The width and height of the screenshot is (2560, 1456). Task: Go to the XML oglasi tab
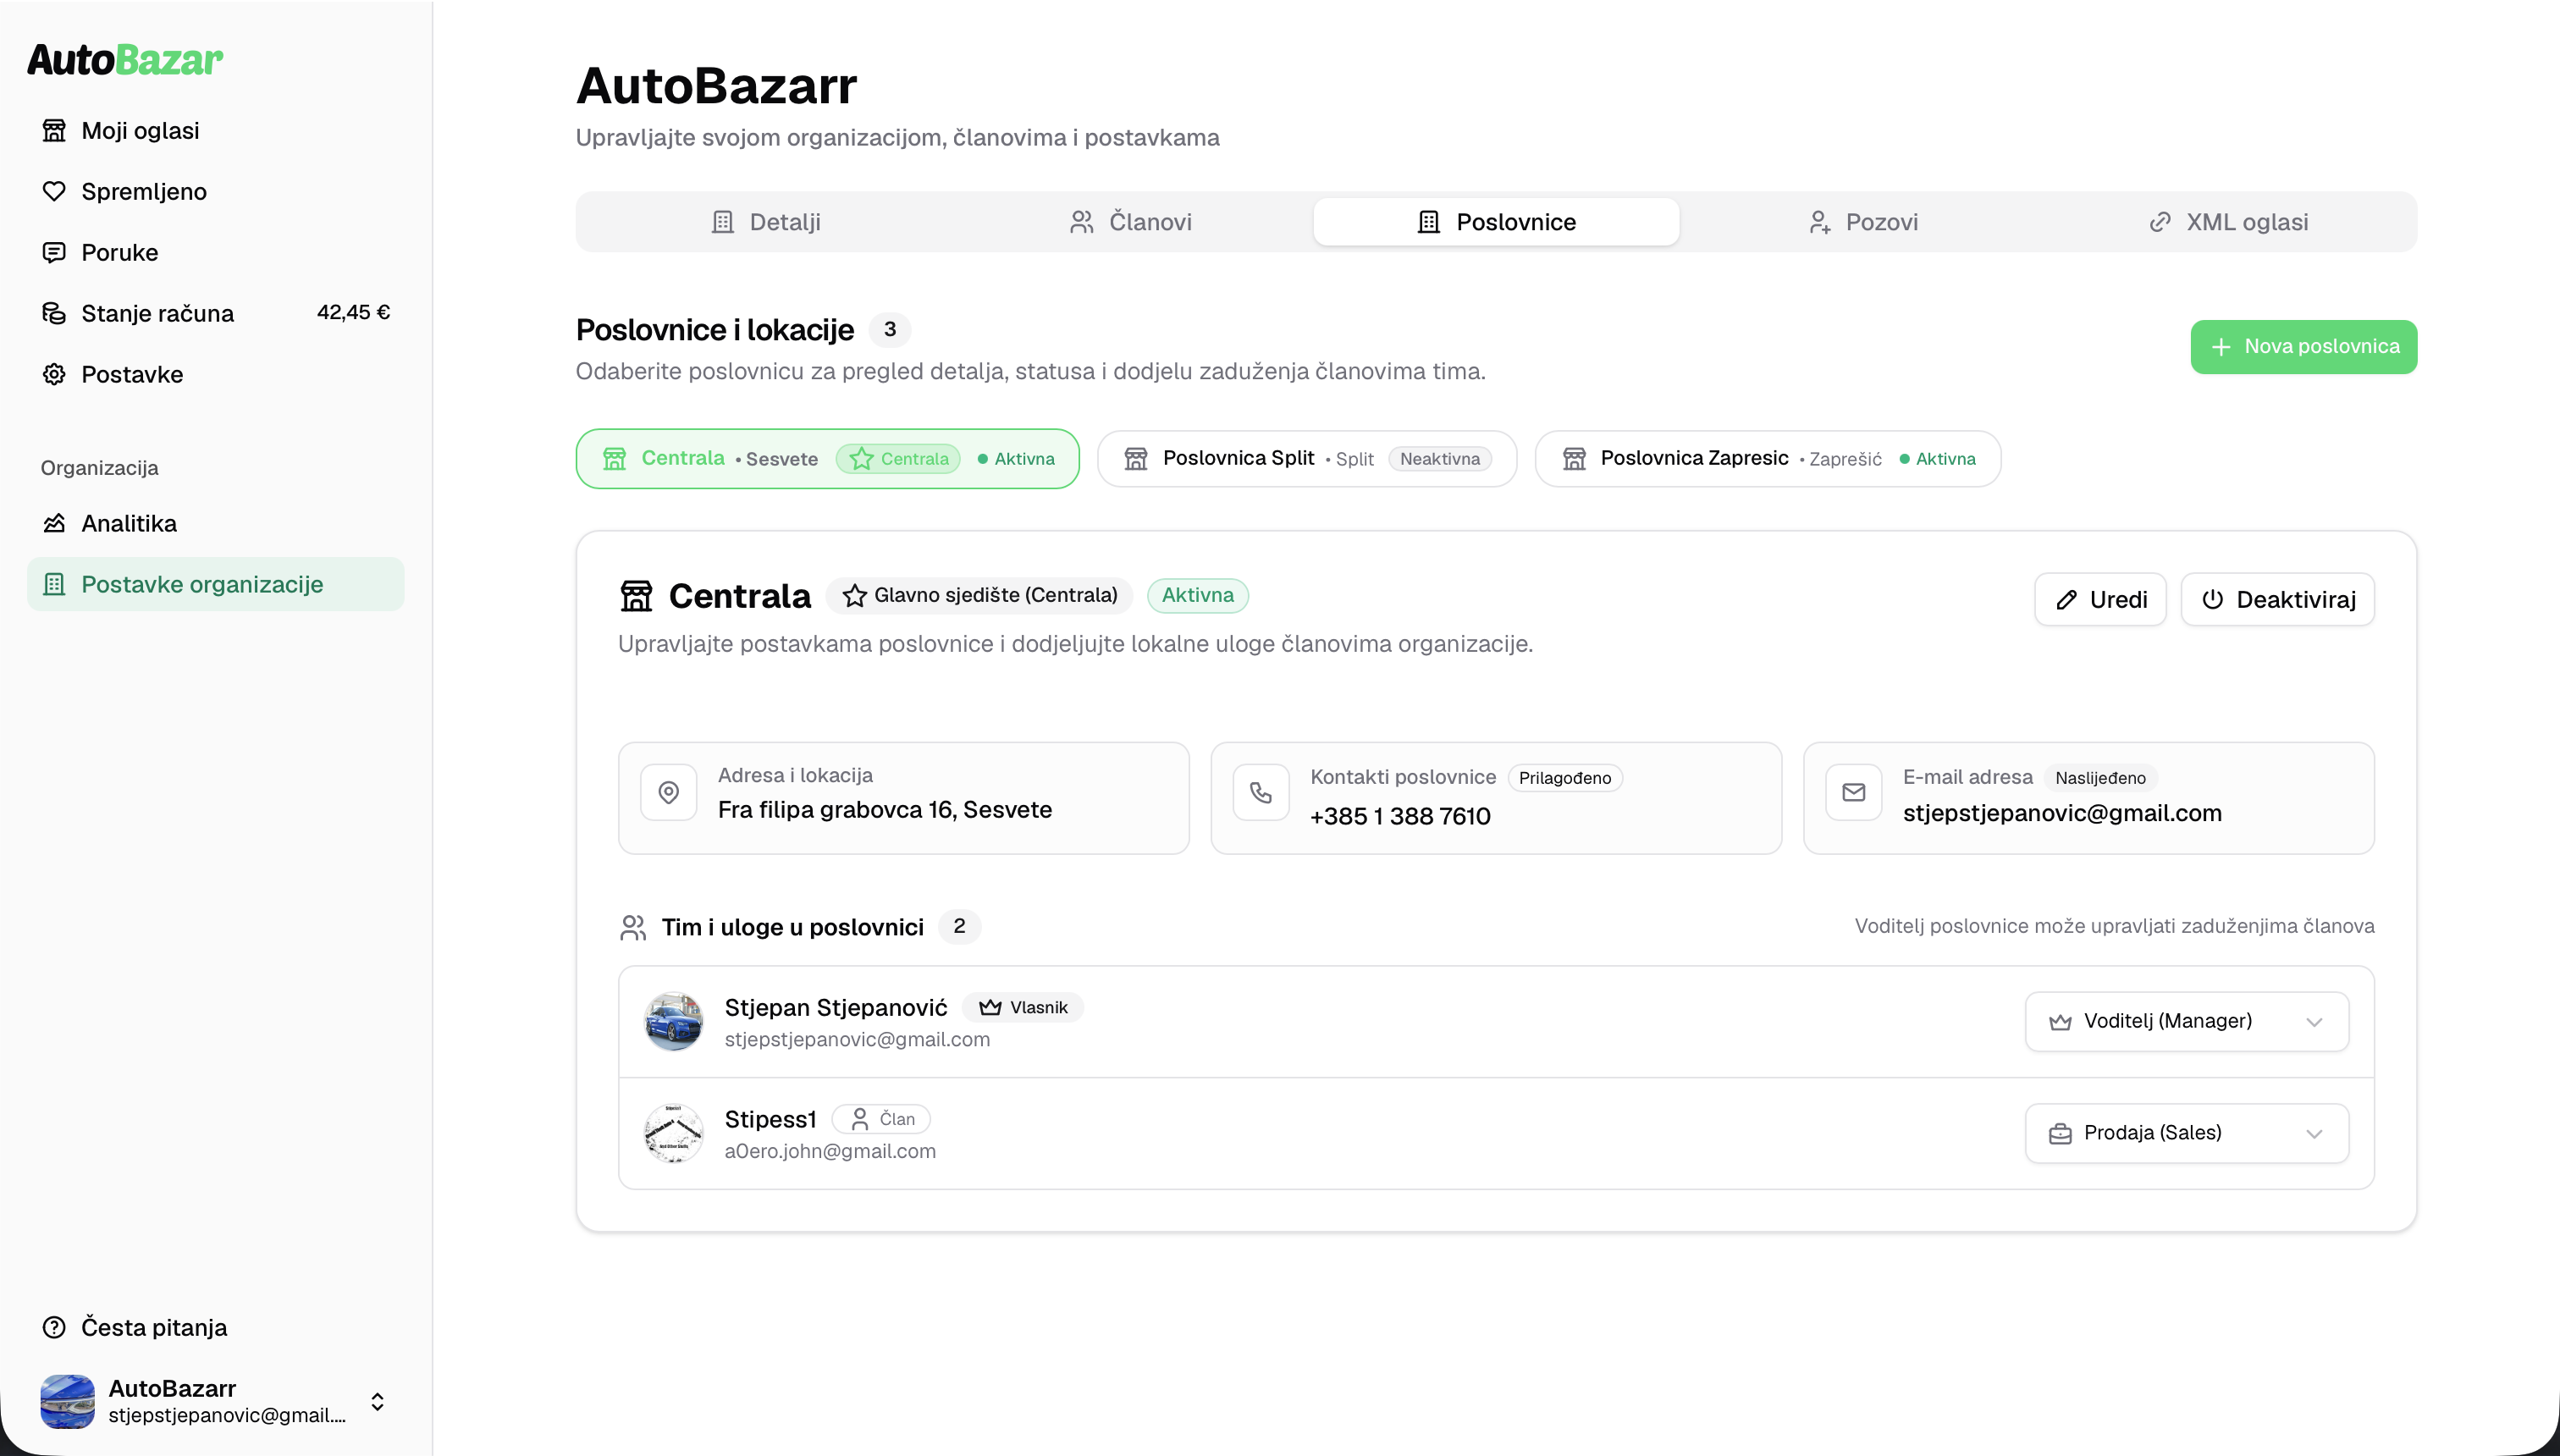[x=2228, y=222]
